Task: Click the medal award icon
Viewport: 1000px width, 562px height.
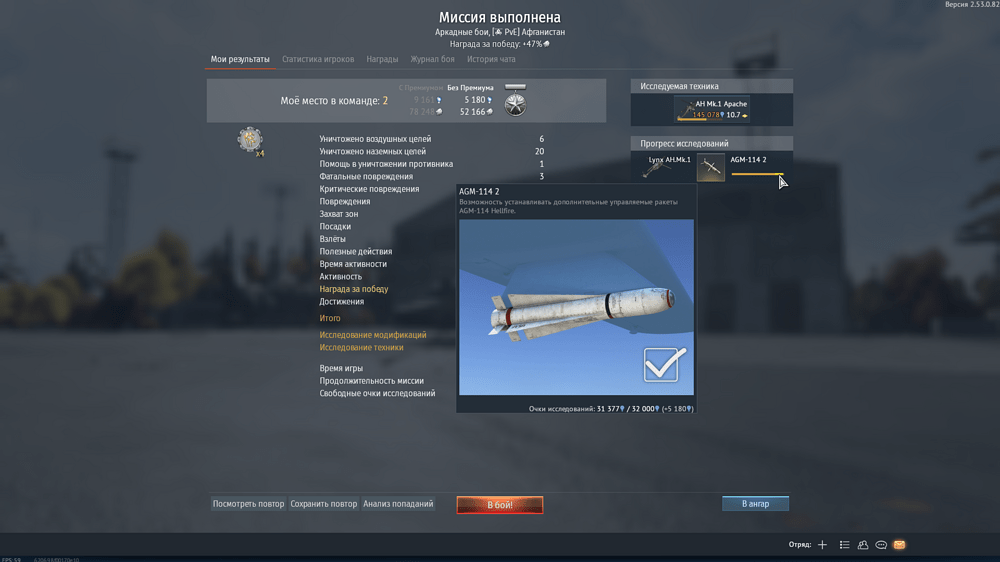Action: [x=515, y=100]
